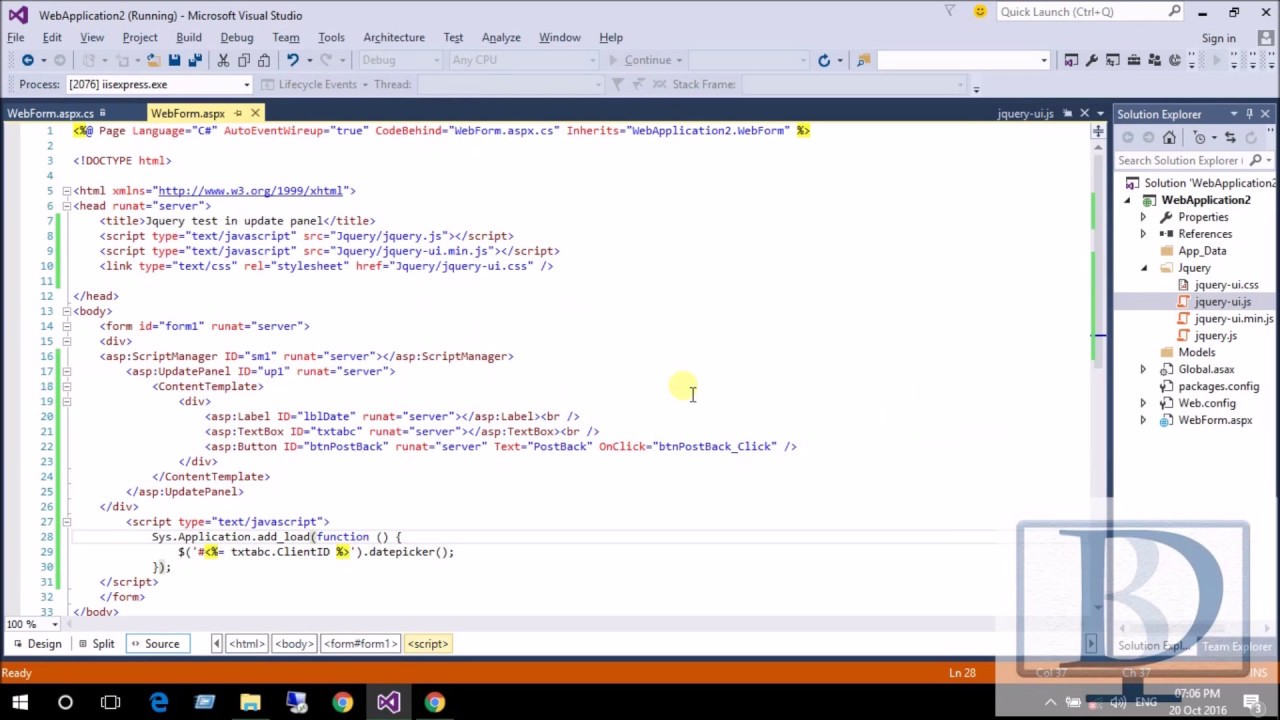Screen dimensions: 1280x720
Task: Switch to Split view
Action: click(x=96, y=644)
